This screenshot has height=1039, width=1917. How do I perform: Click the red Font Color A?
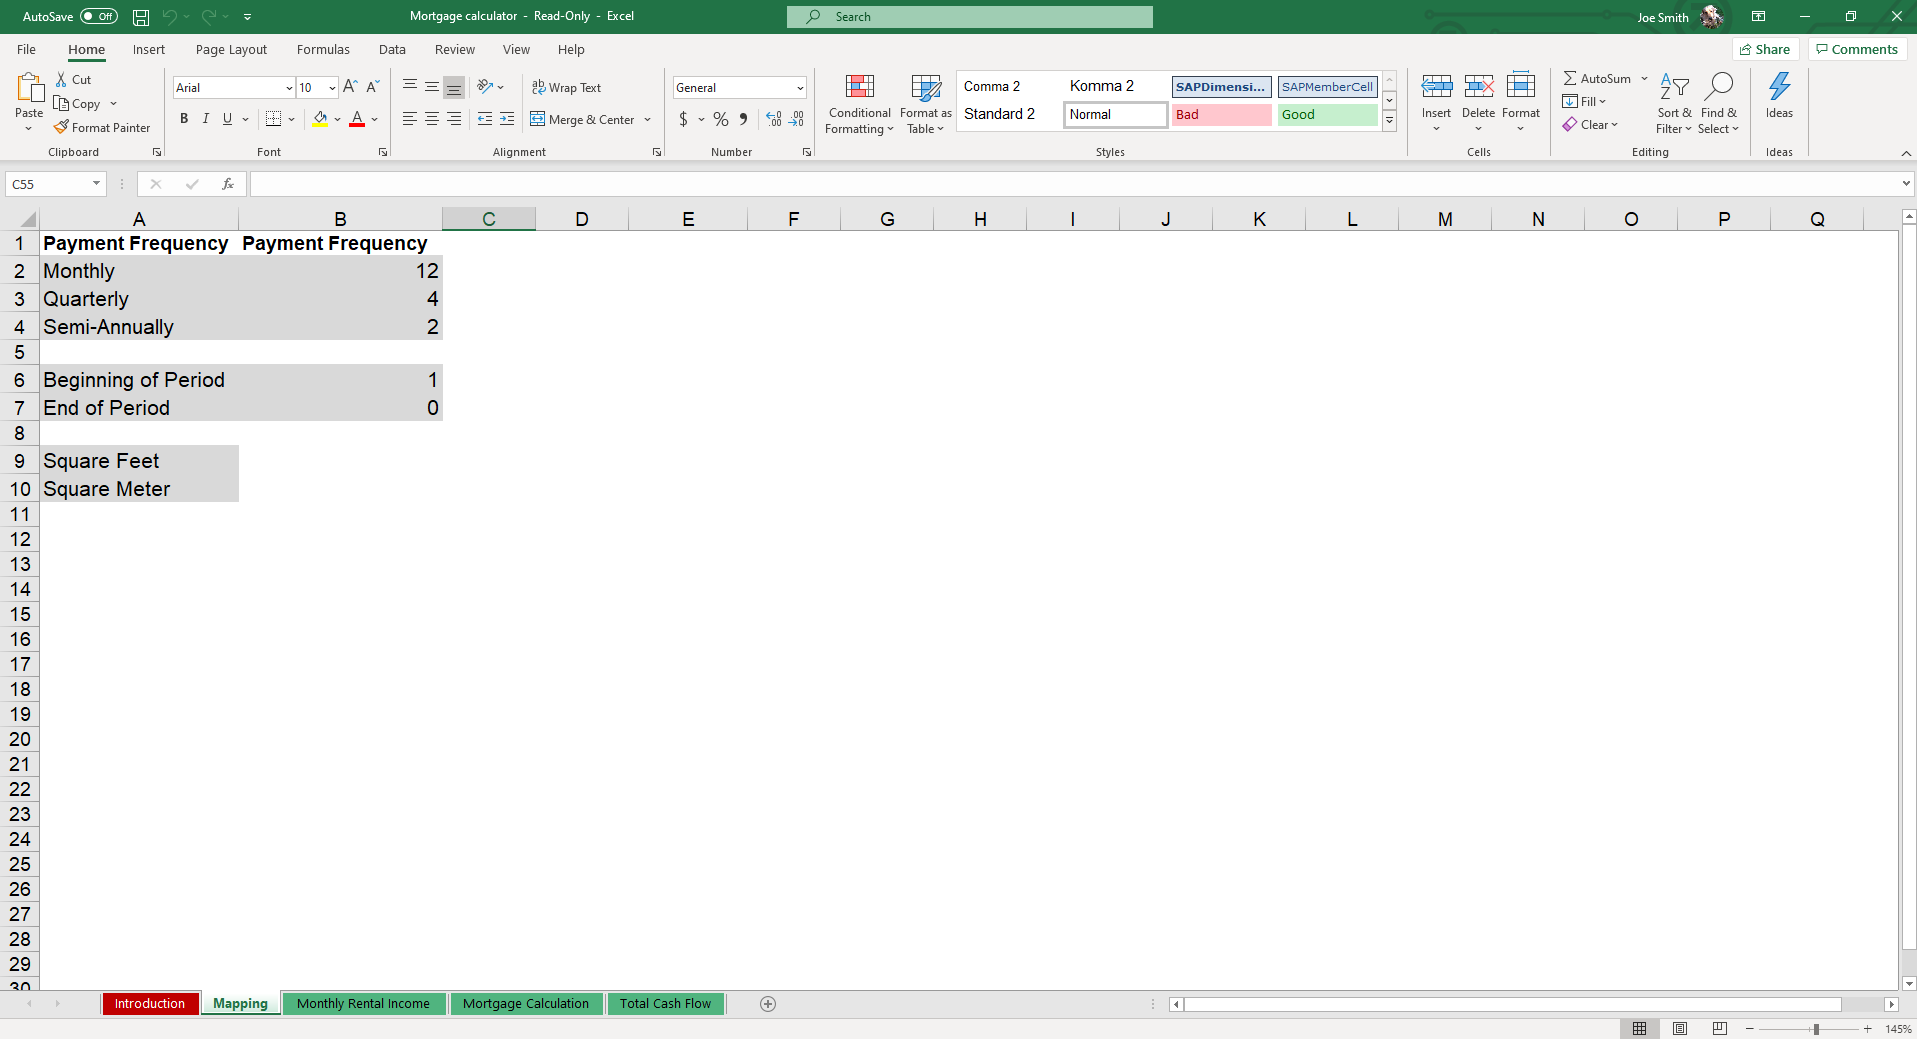[x=357, y=119]
